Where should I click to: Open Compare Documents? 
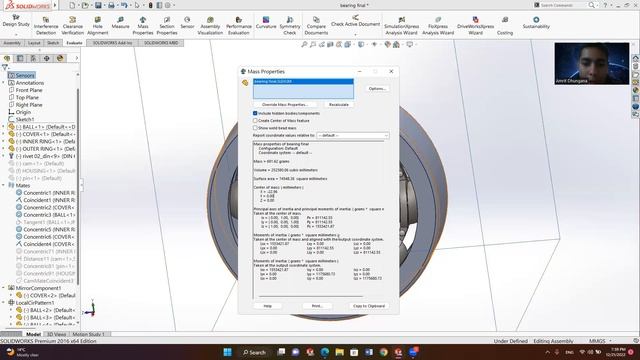point(316,26)
